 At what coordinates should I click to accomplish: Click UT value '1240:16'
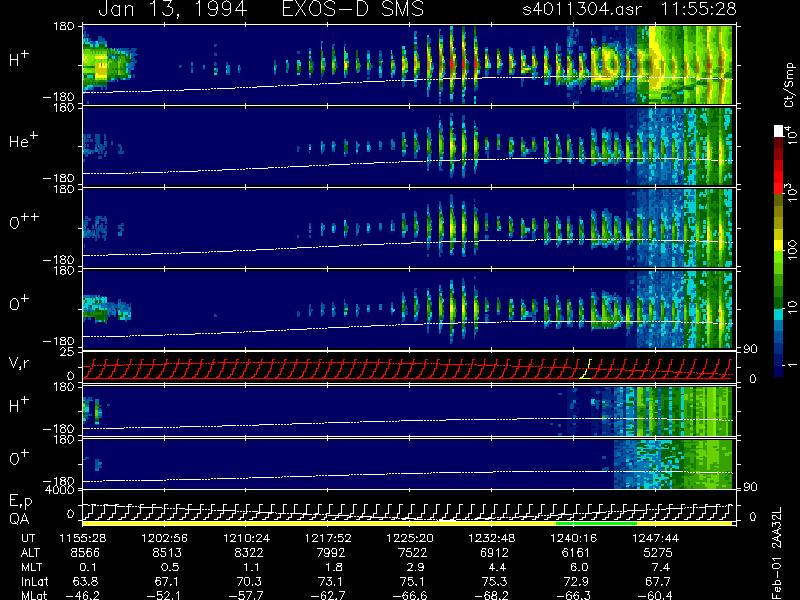click(573, 538)
